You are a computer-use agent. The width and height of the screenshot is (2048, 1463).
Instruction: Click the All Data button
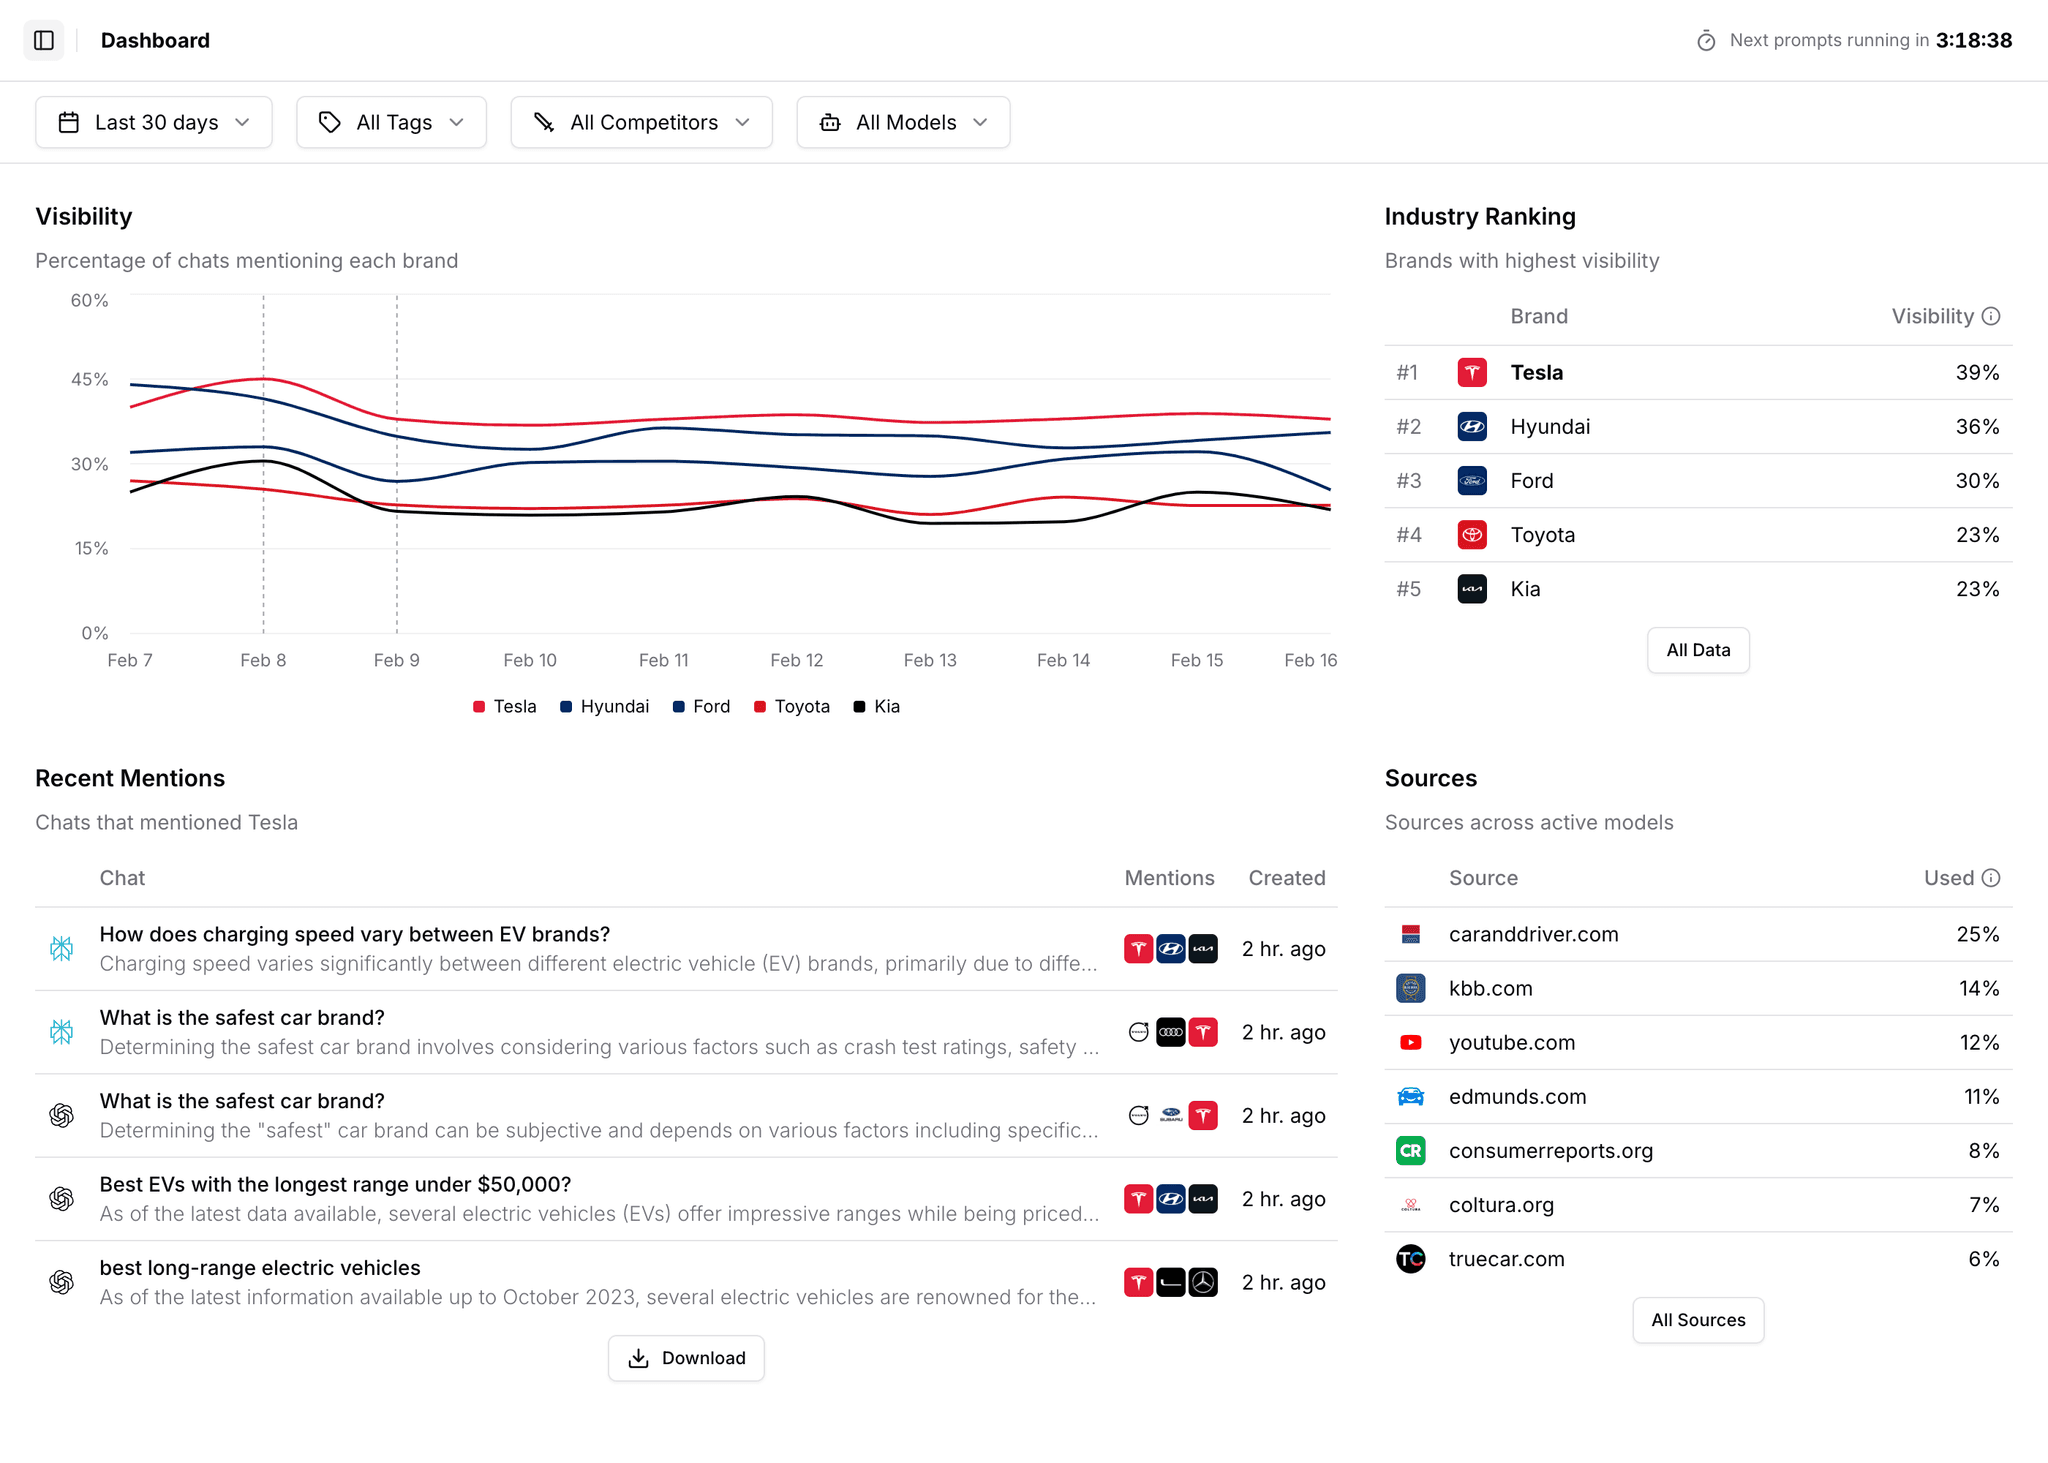[x=1697, y=650]
